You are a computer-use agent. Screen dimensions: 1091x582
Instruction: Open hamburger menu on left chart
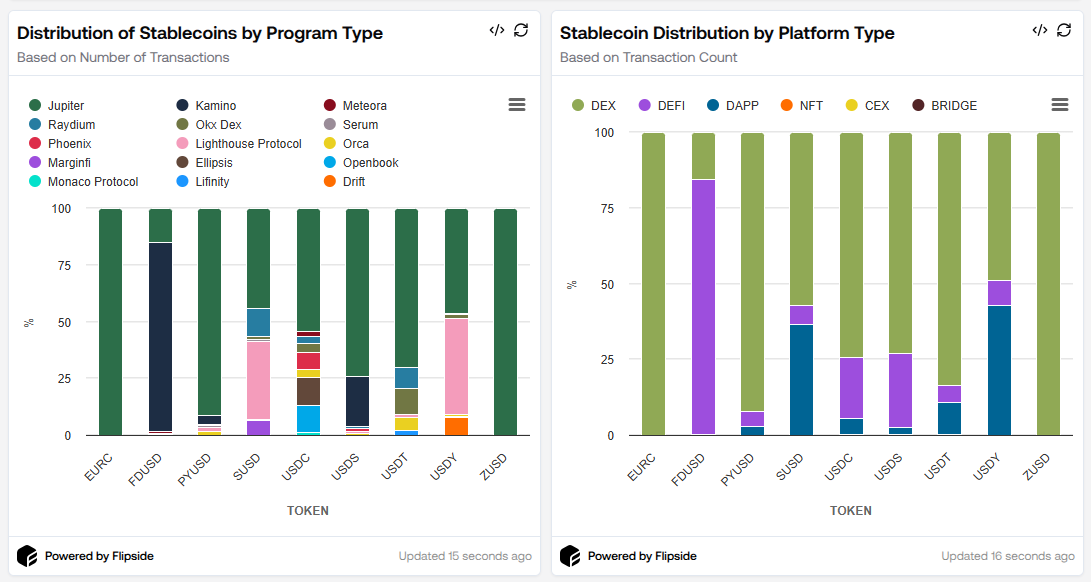point(517,105)
